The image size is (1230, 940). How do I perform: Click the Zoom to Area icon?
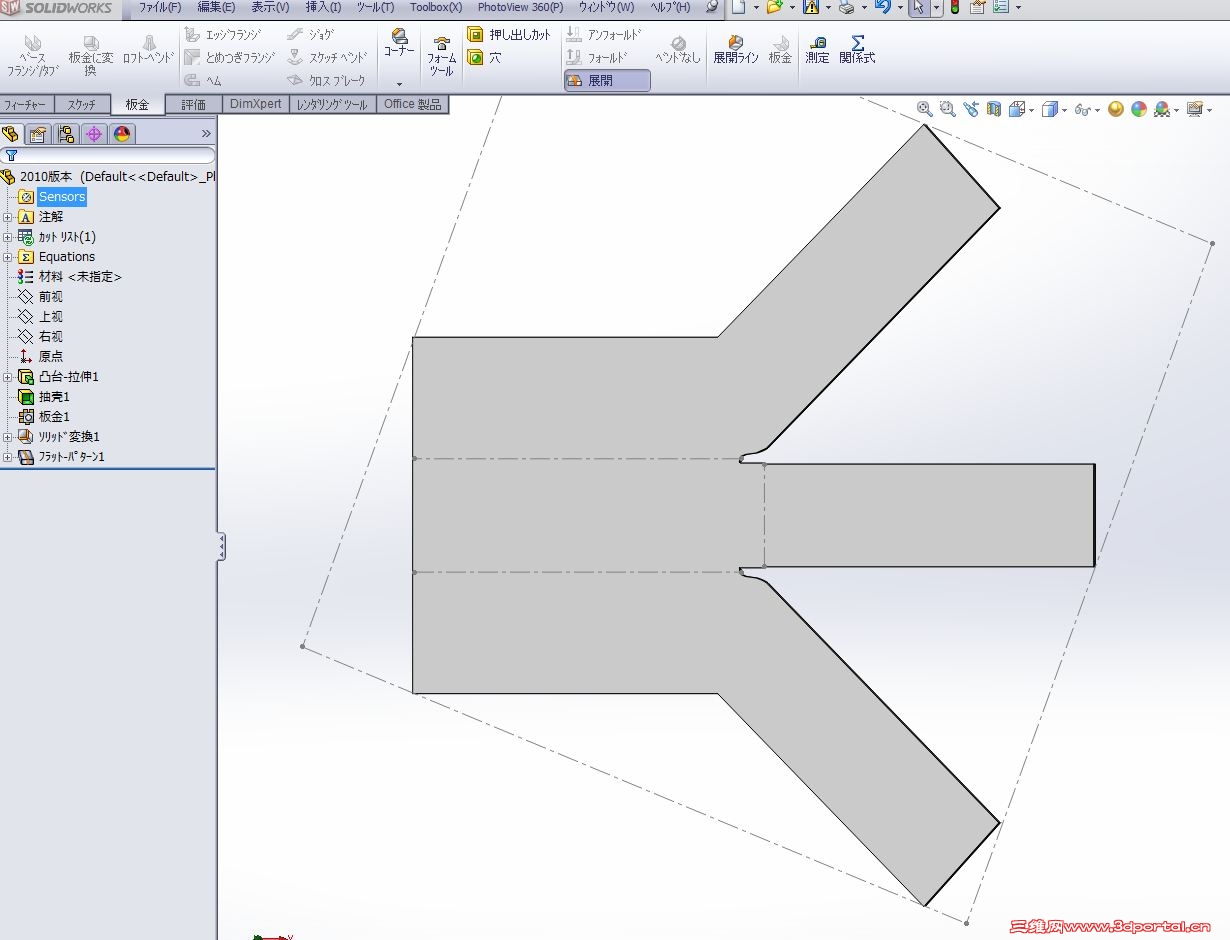click(948, 109)
